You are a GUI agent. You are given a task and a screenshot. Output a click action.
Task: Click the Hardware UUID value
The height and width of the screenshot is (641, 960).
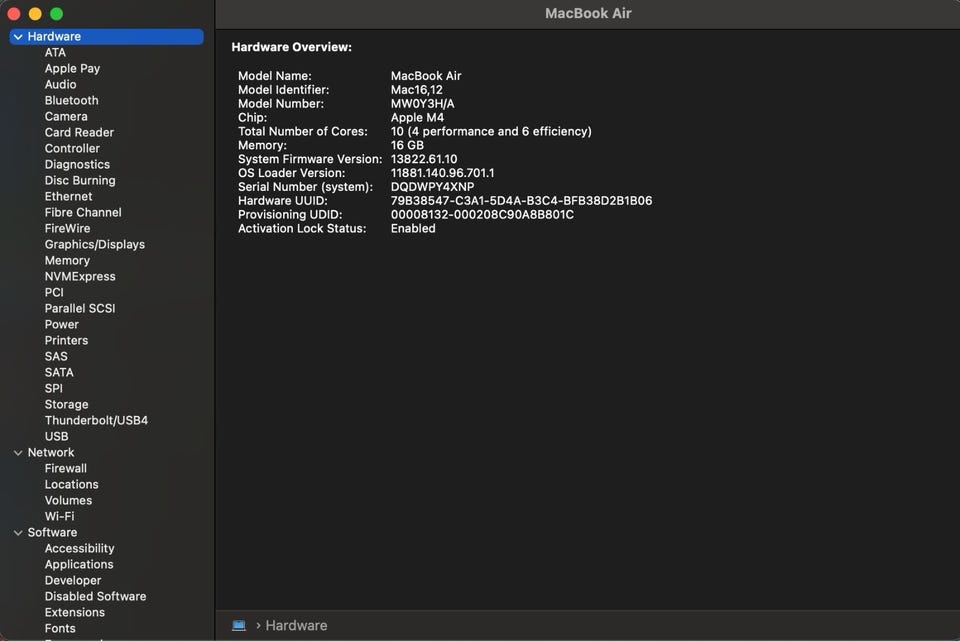[522, 201]
